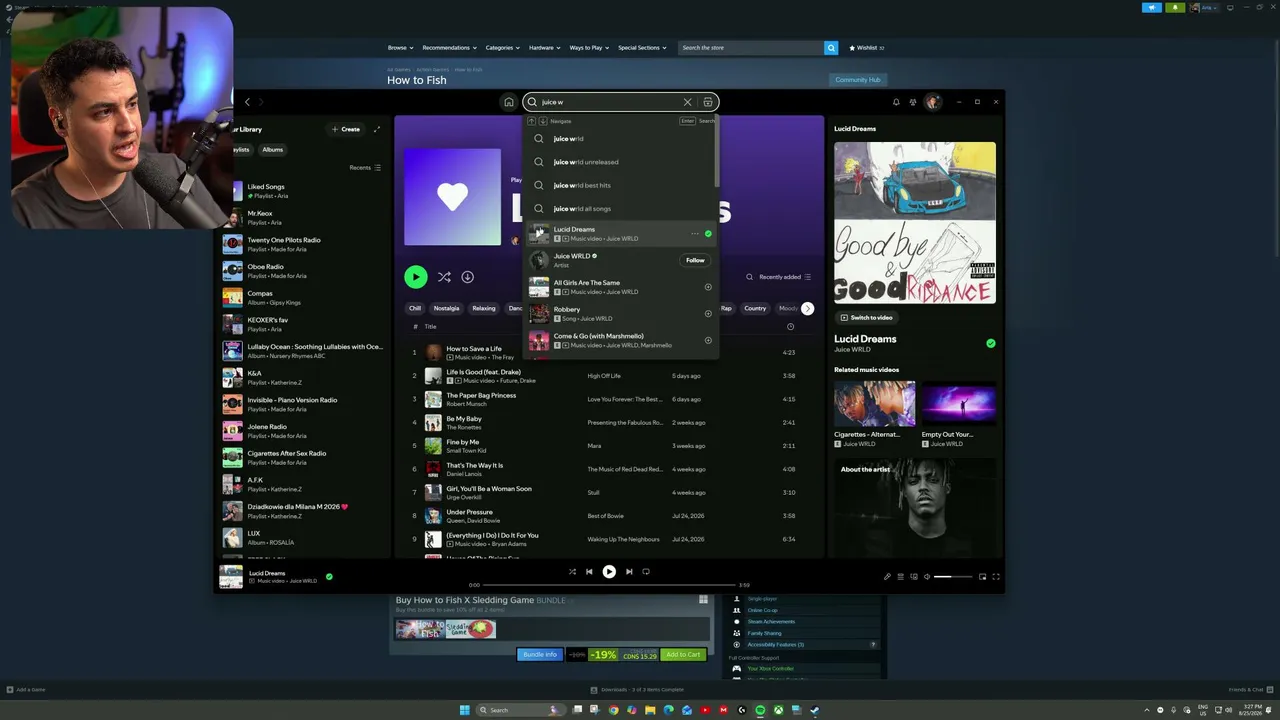Follow the Juice WRLD artist
The width and height of the screenshot is (1280, 720).
pyautogui.click(x=695, y=260)
